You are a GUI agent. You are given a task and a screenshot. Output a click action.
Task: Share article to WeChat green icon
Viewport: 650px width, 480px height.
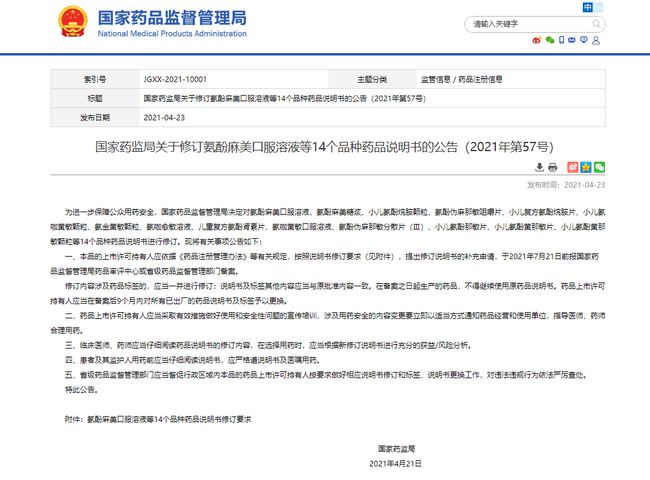click(x=599, y=167)
